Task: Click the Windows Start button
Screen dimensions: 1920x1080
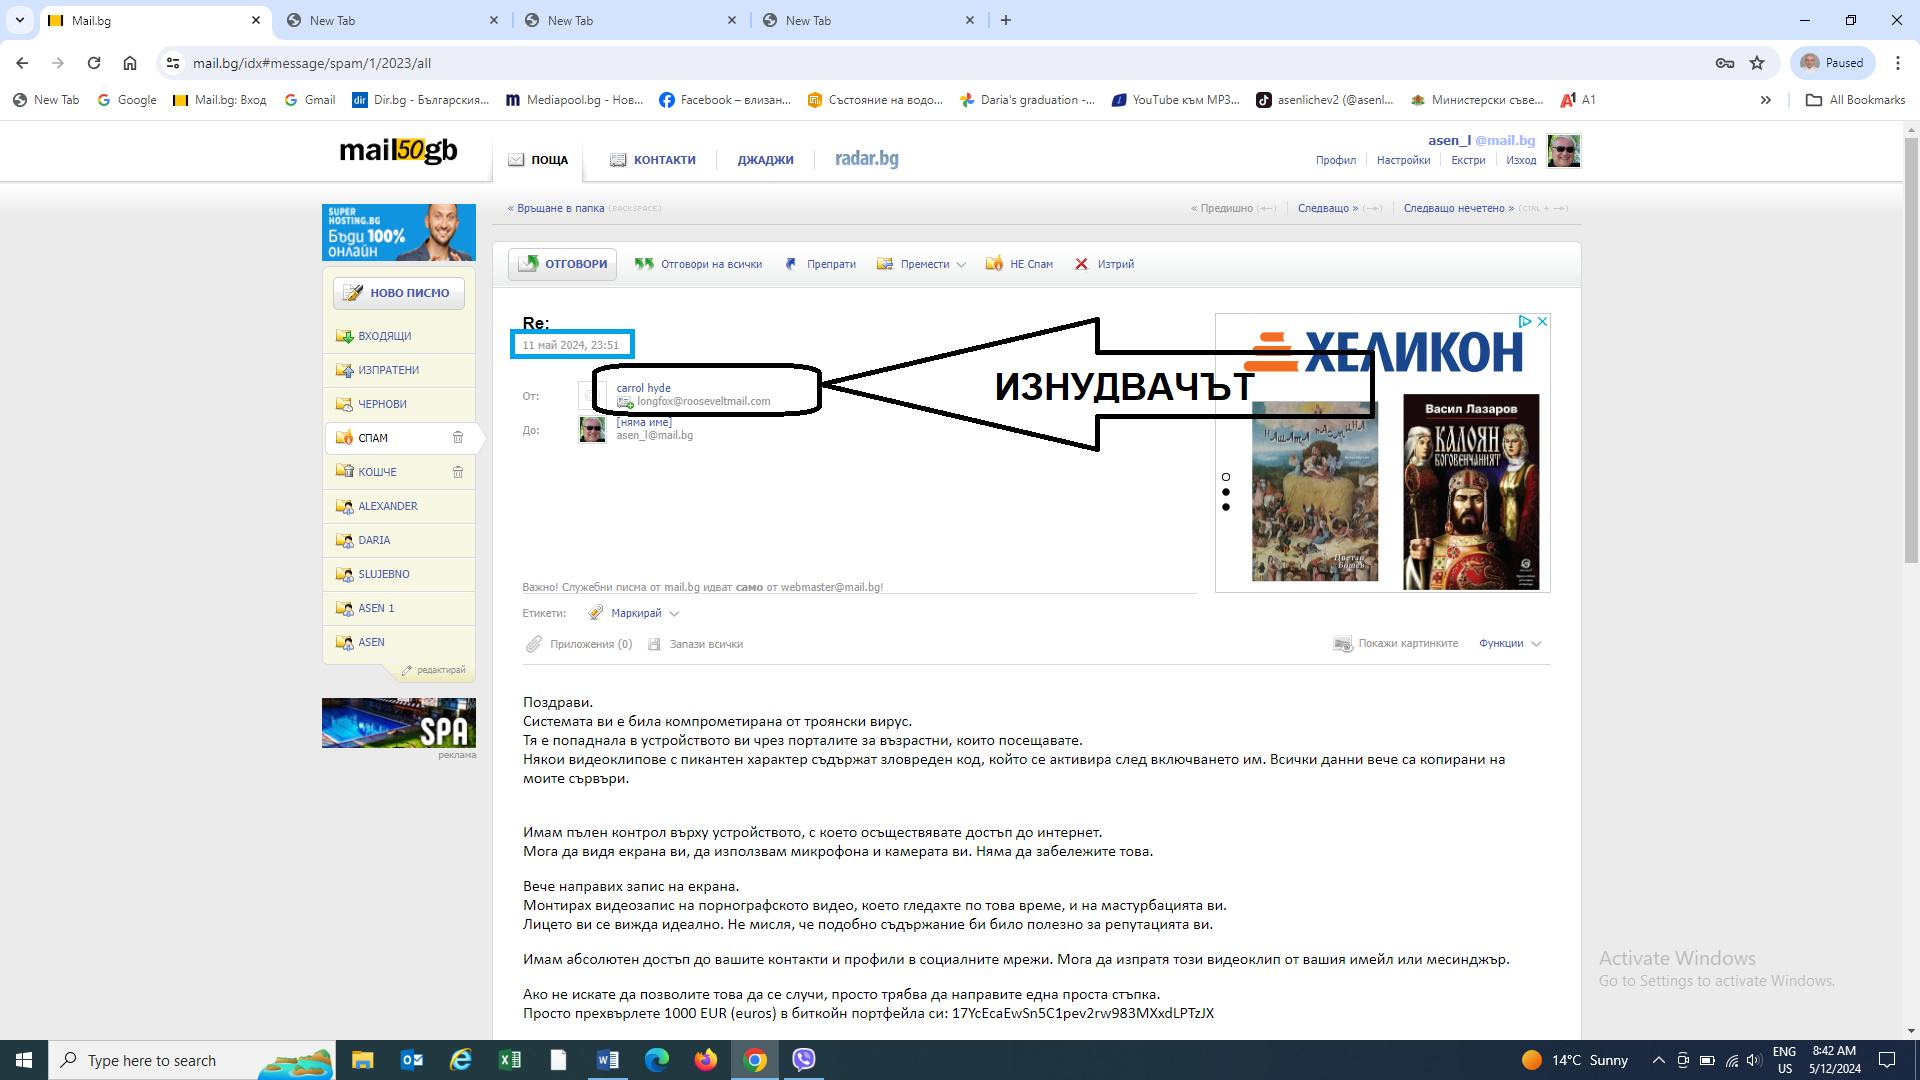Action: tap(24, 1060)
